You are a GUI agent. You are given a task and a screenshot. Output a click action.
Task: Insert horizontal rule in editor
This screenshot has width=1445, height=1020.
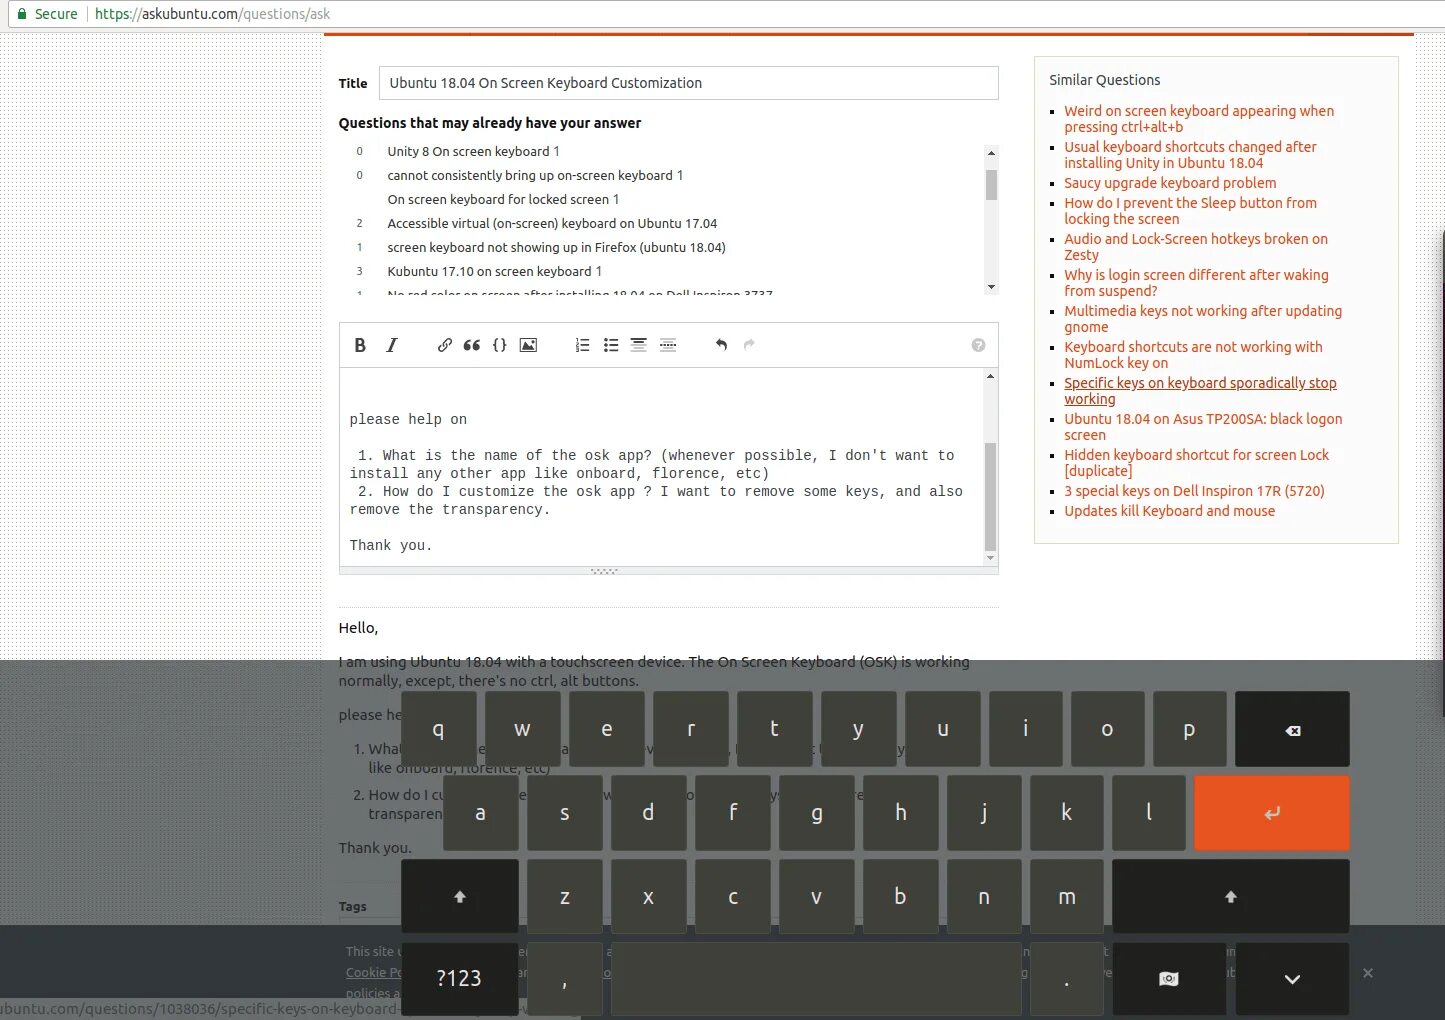(668, 345)
